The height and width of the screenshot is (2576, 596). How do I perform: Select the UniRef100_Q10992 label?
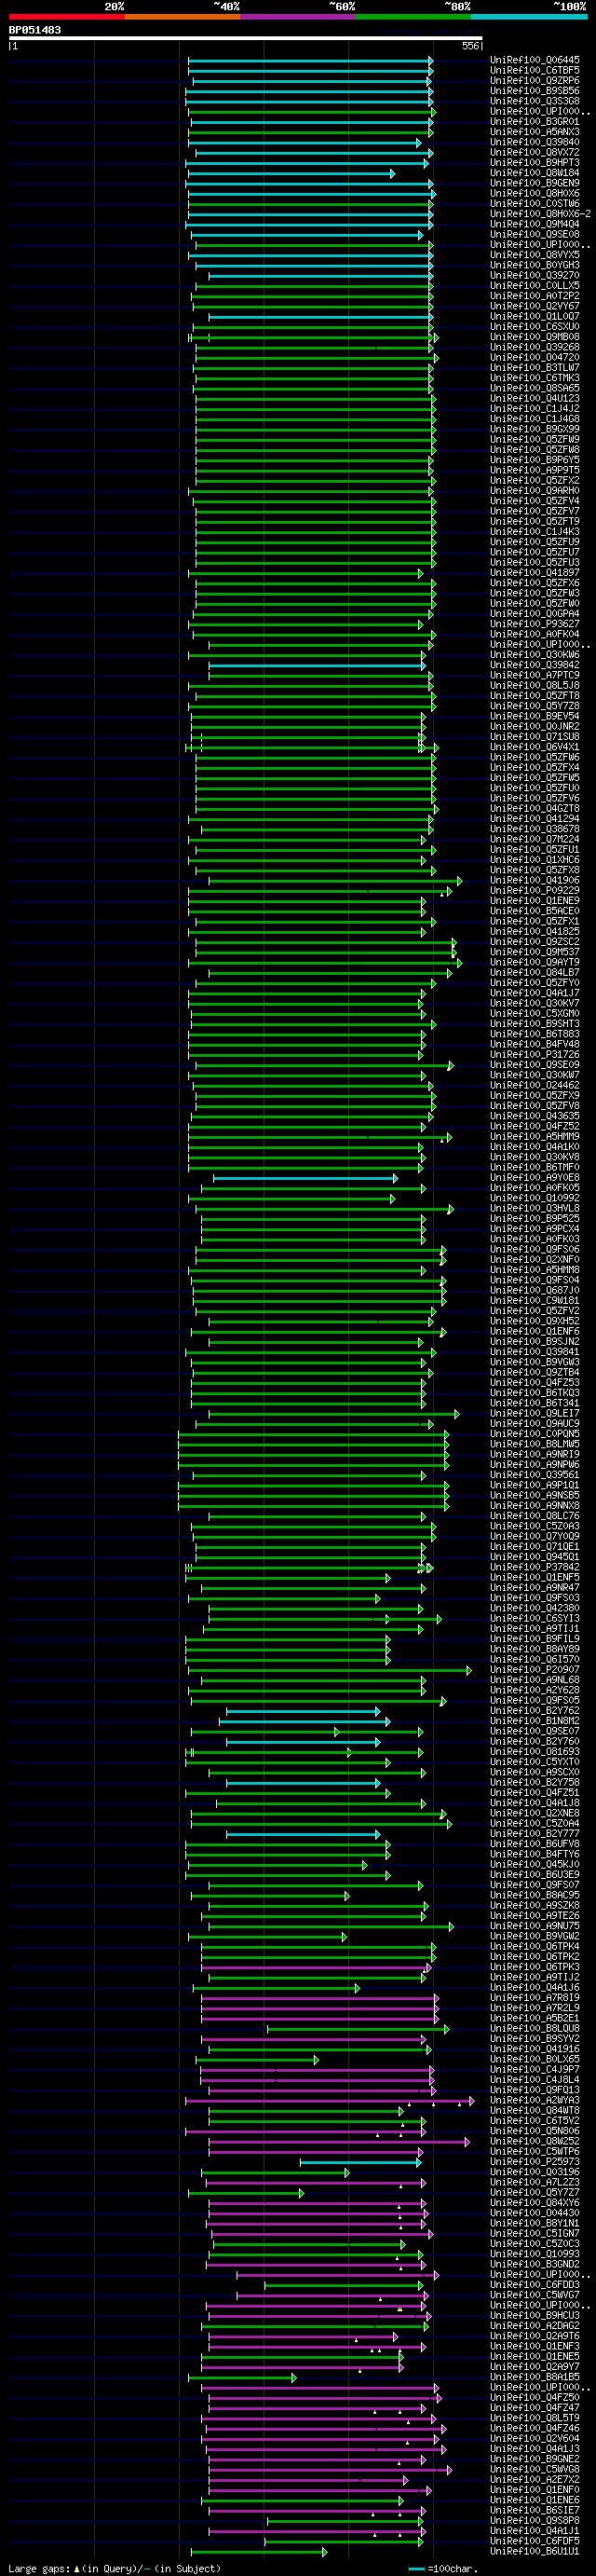(x=534, y=1198)
